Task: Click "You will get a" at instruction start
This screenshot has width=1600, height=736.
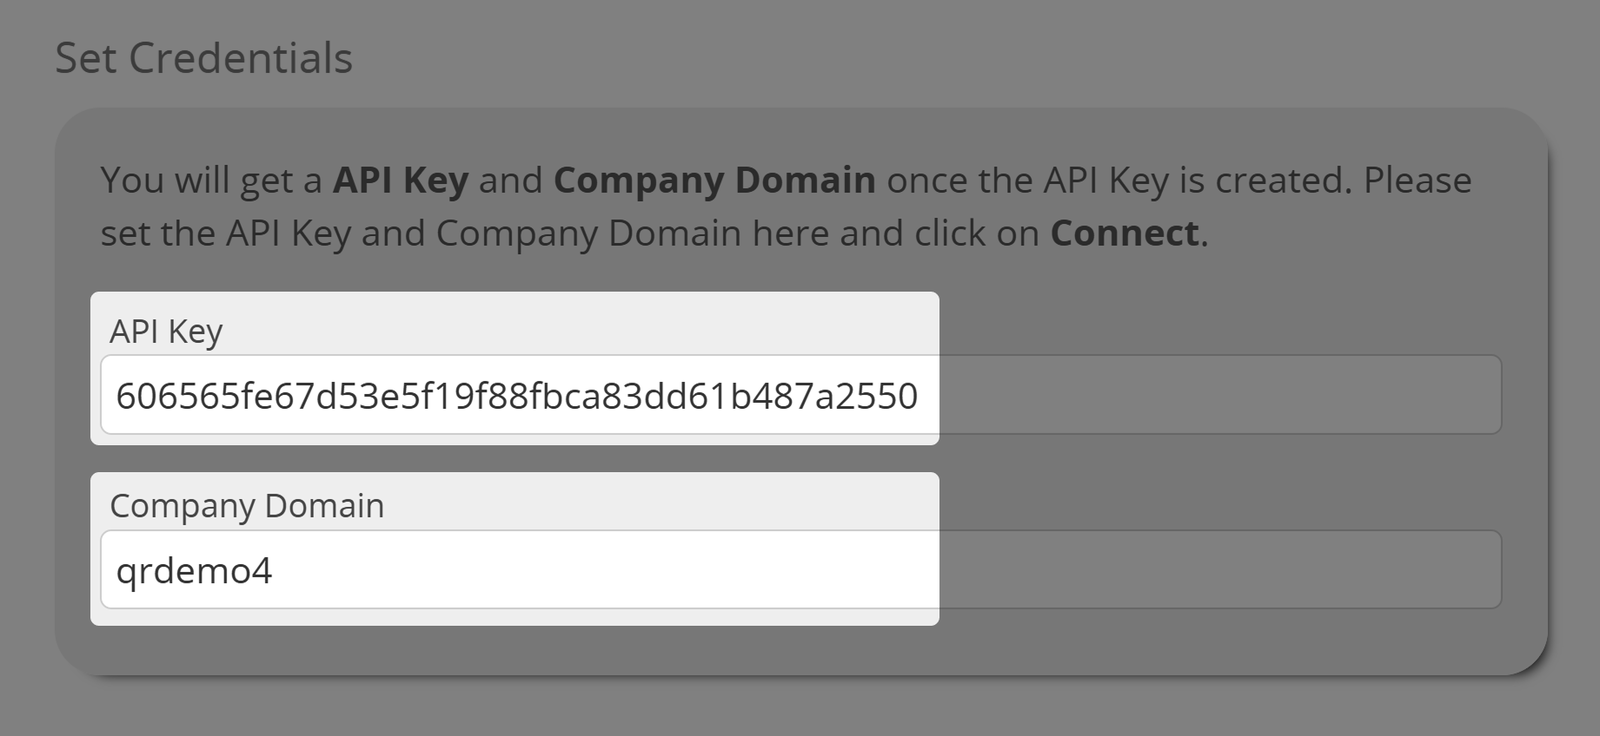Action: pos(211,180)
